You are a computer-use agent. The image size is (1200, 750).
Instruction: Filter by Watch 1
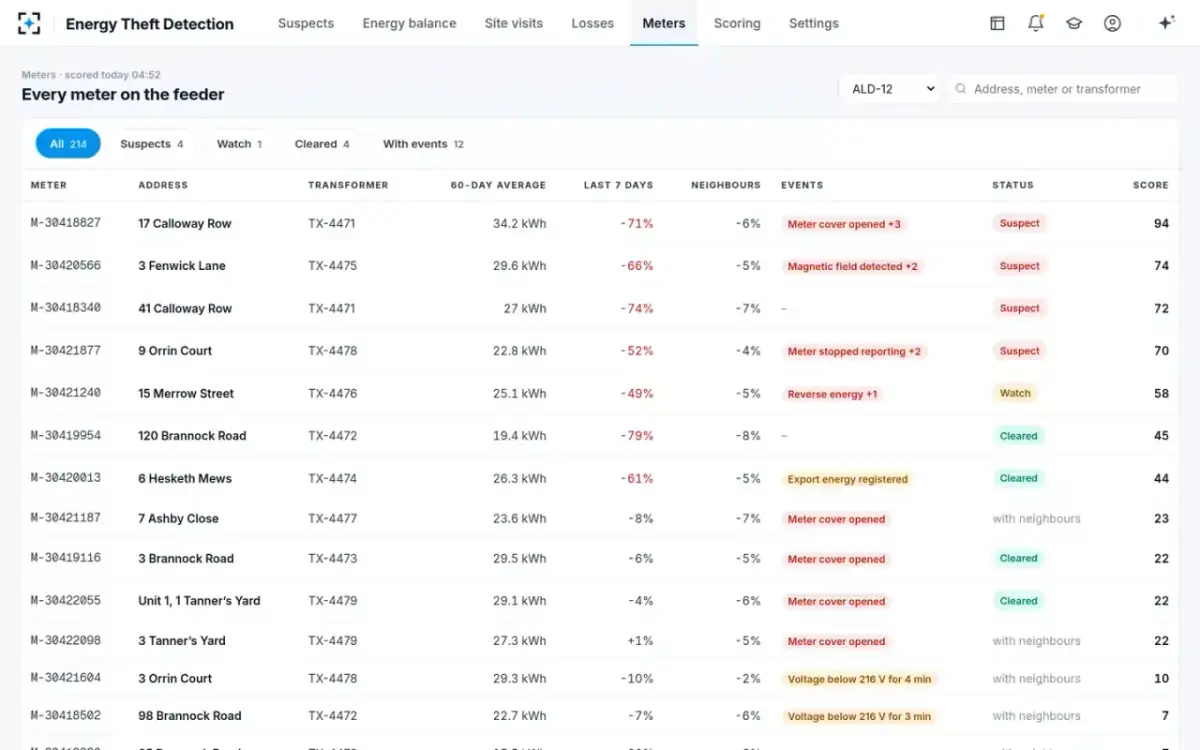(239, 144)
